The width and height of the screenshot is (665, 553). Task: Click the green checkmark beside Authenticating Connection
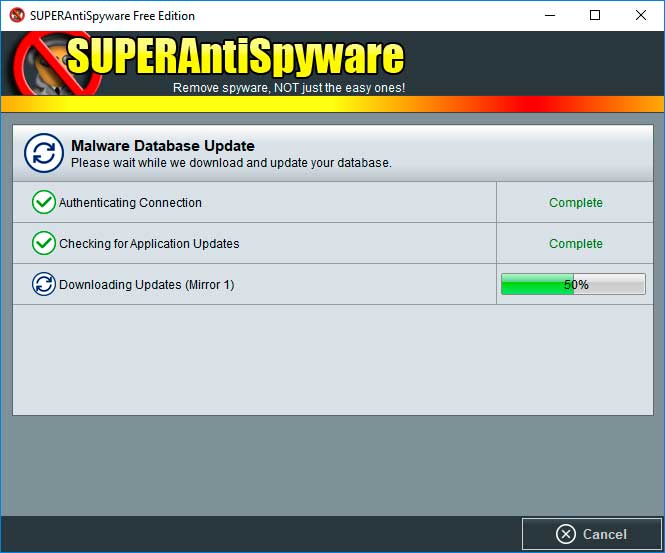tap(44, 202)
